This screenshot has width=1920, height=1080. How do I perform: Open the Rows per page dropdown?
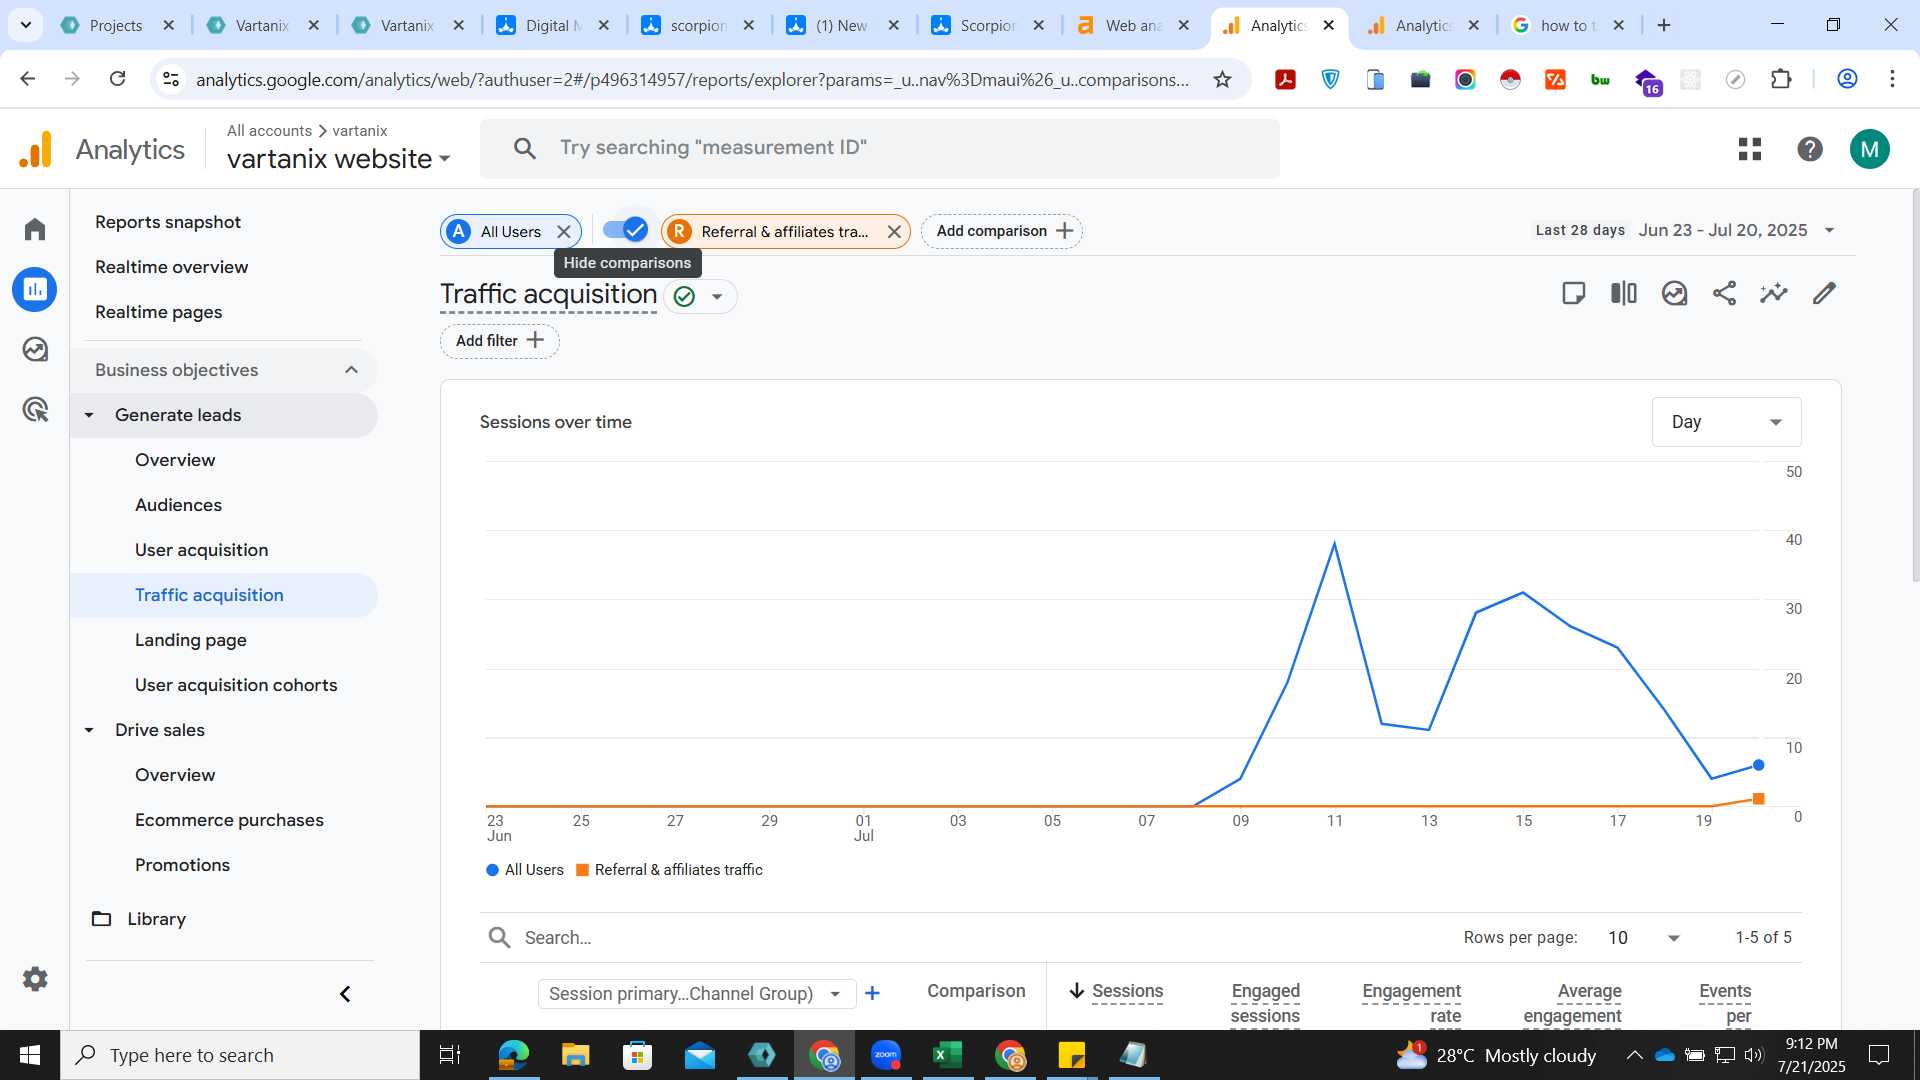(x=1644, y=938)
